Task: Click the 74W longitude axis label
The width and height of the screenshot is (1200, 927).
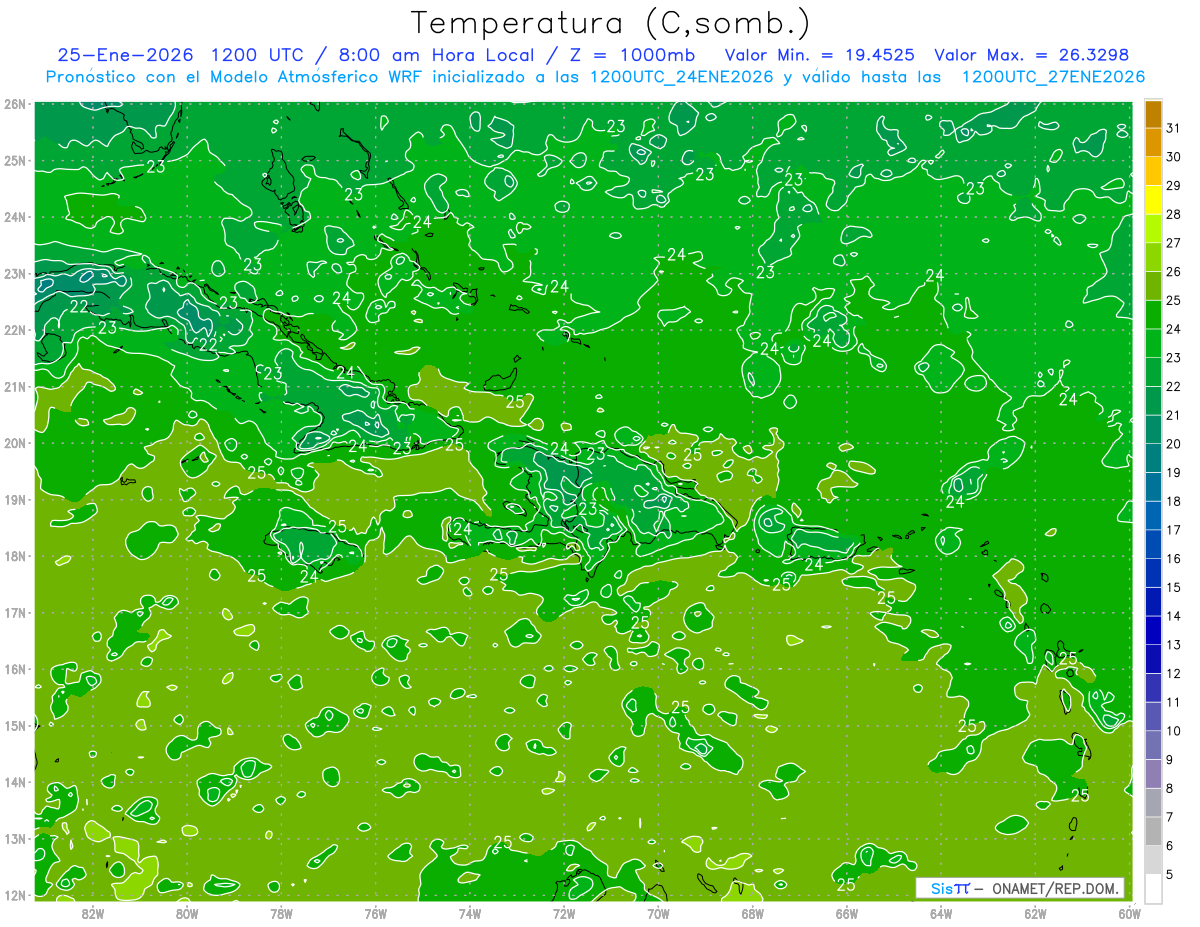Action: tap(469, 912)
